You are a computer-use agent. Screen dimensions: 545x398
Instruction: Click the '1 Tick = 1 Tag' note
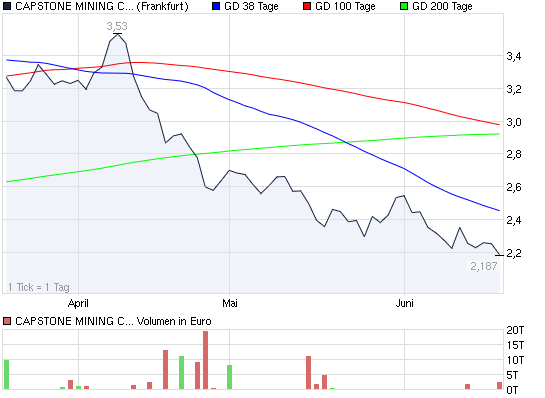coord(39,287)
